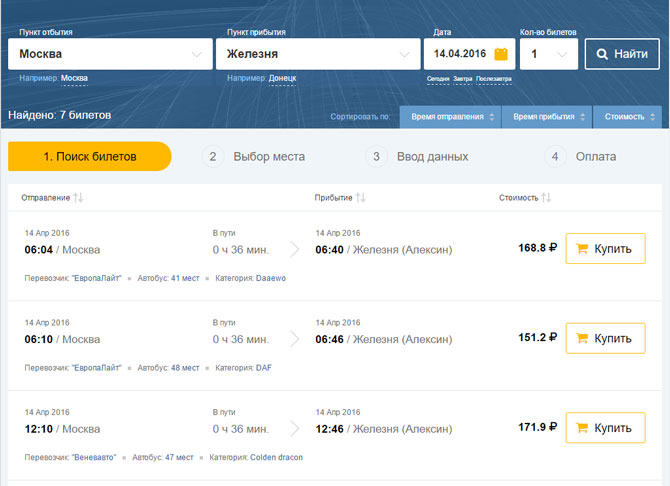Open the ЕвропаЛайт carrier link in first ticket
Image resolution: width=670 pixels, height=486 pixels.
pos(96,278)
